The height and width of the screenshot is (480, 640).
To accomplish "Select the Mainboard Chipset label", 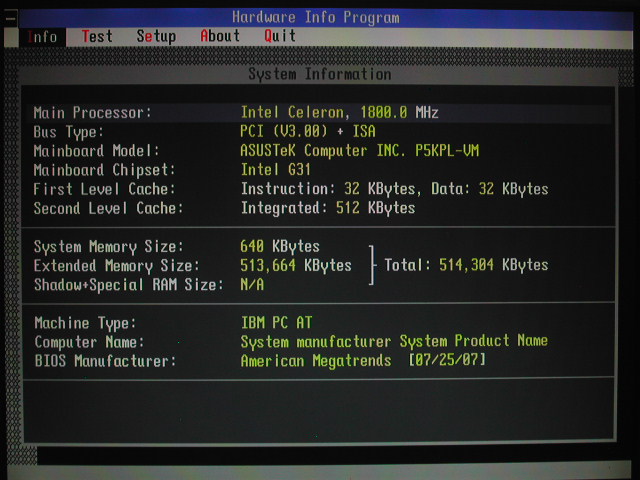I will pos(104,170).
